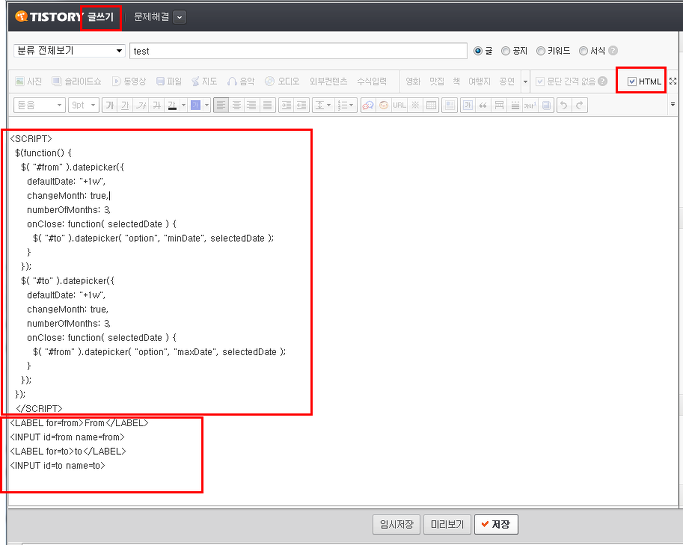Click the 저장 save button
This screenshot has width=683, height=545.
[x=496, y=524]
